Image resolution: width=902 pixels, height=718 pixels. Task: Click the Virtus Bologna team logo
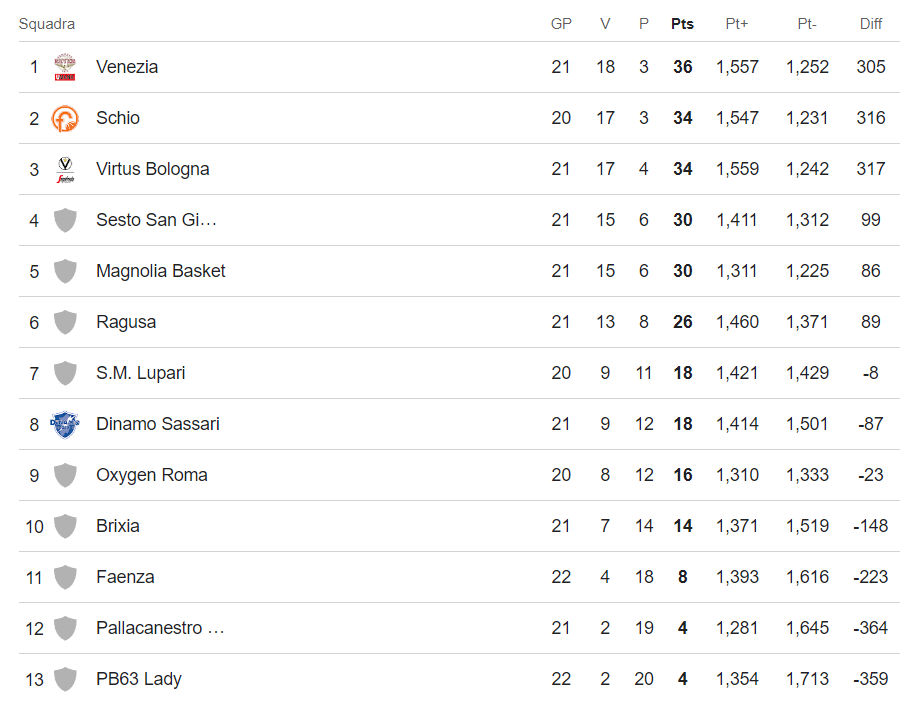tap(66, 170)
